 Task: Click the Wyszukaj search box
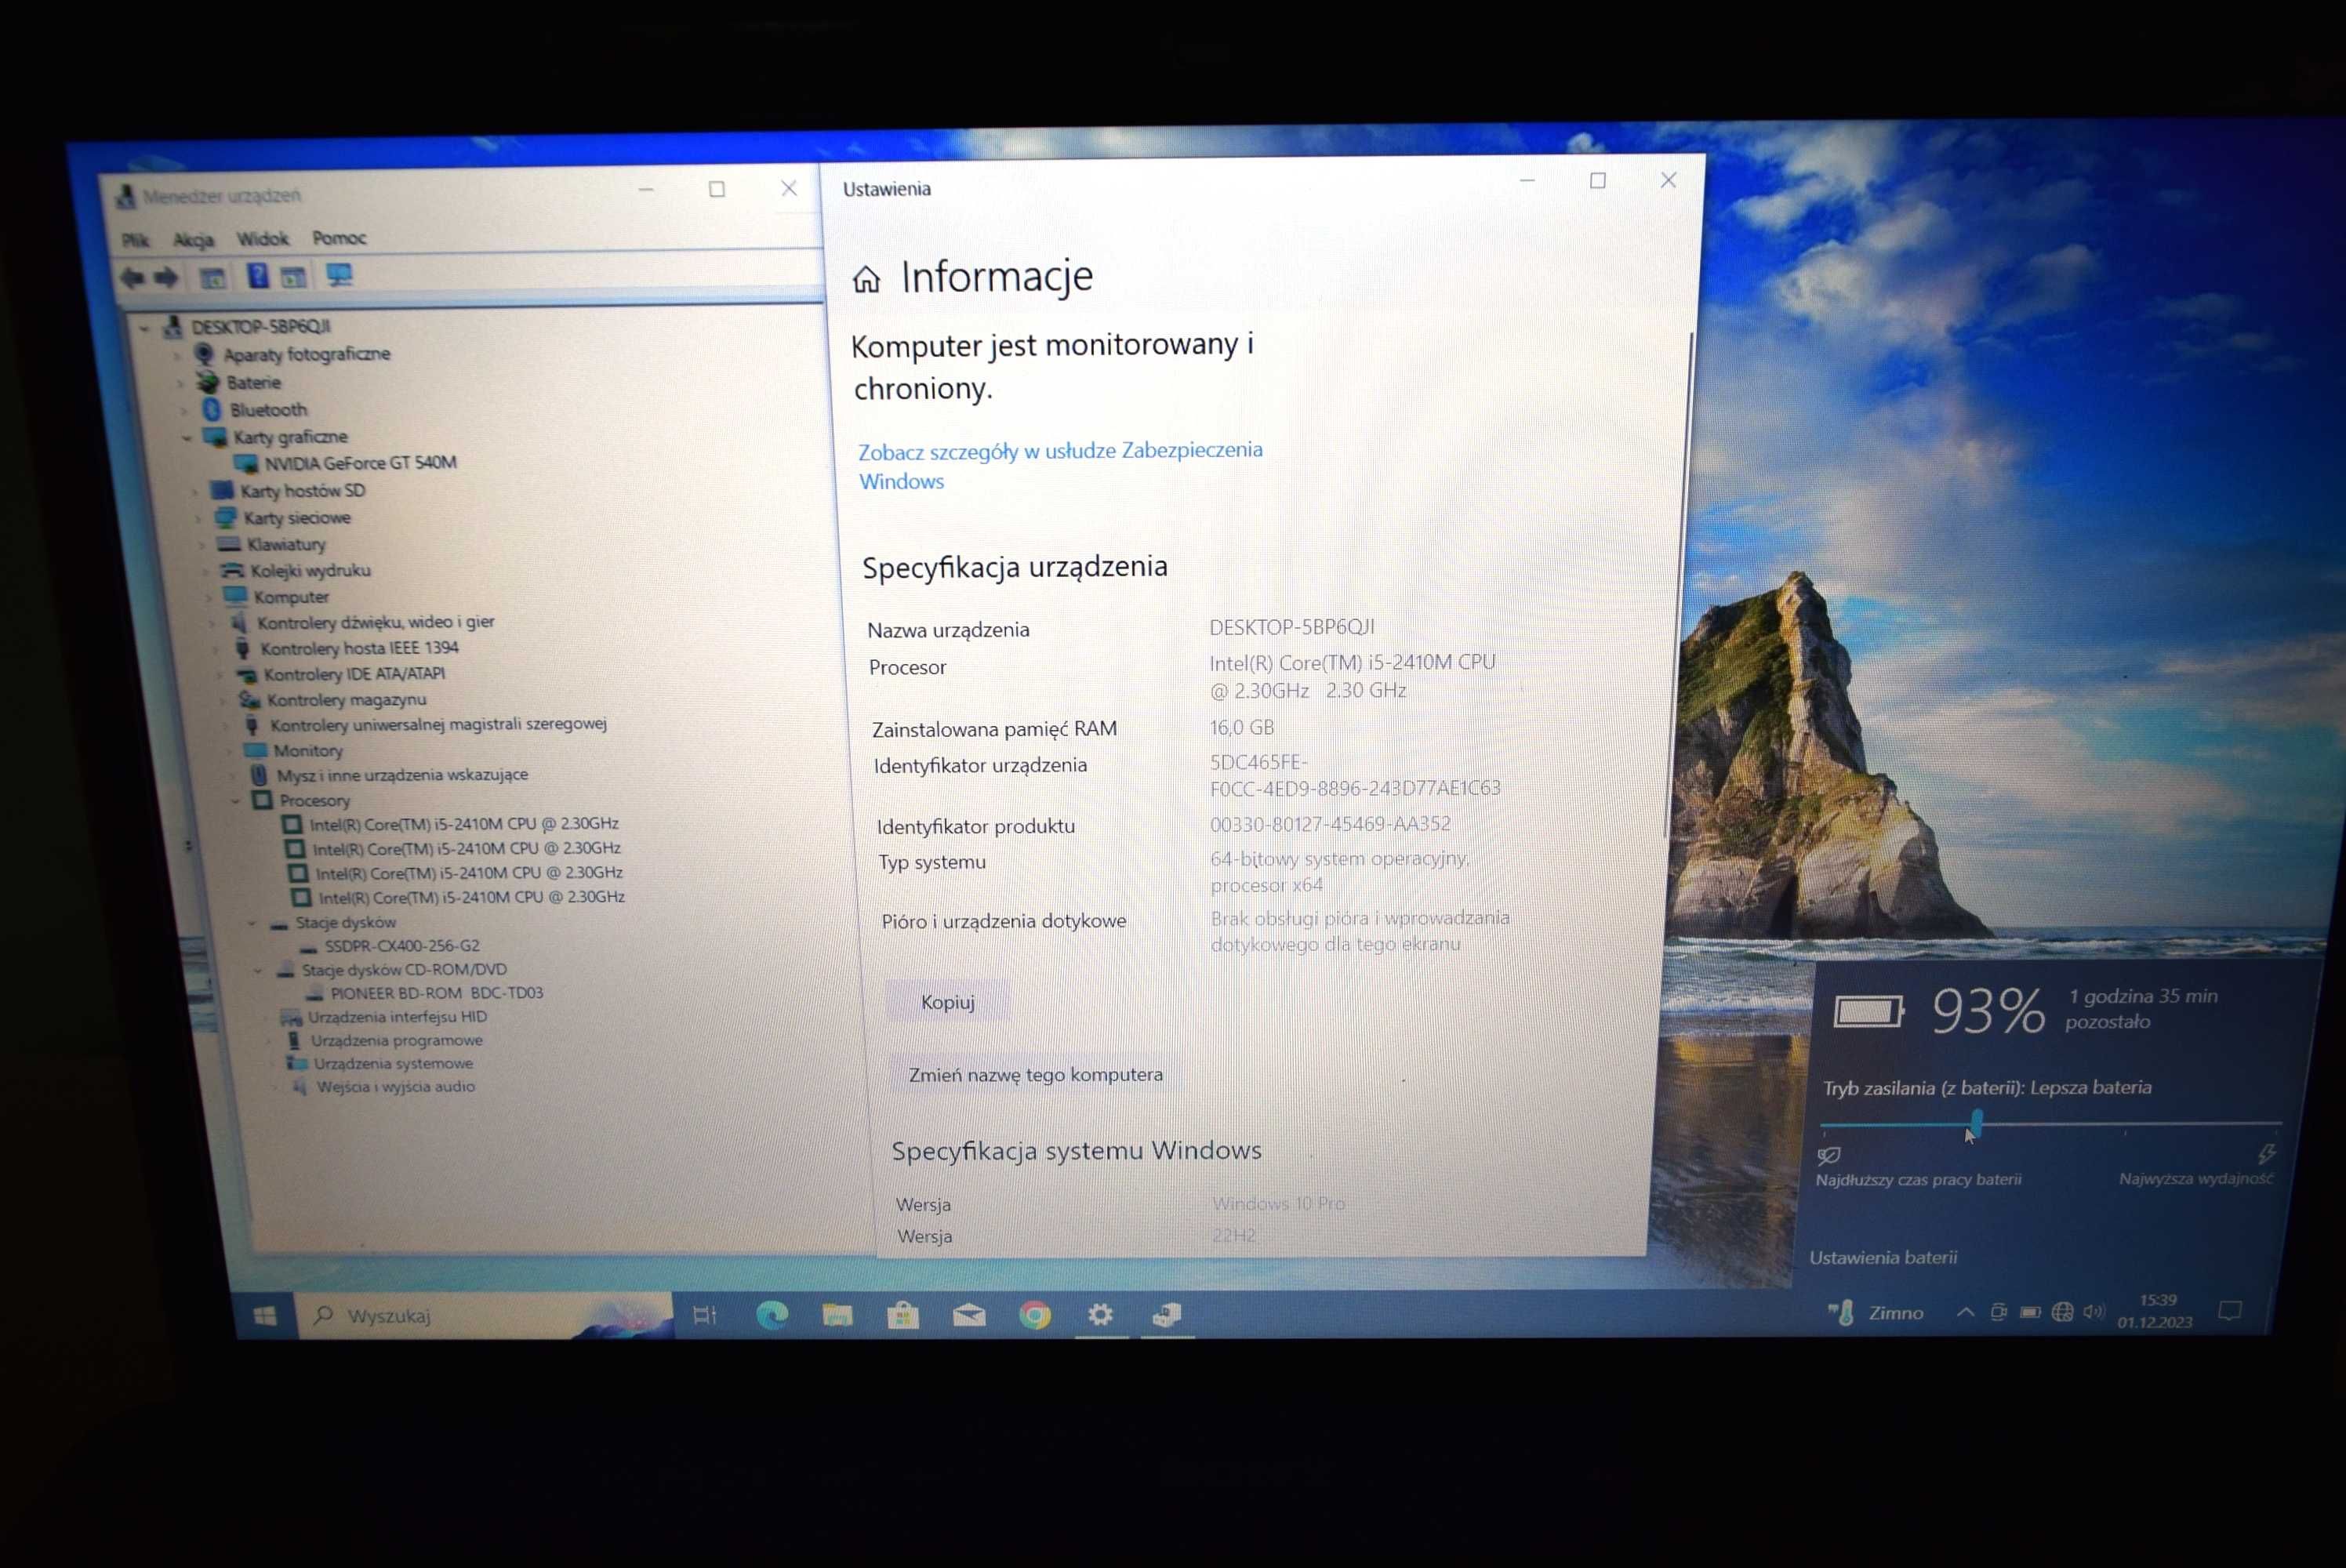tap(485, 1316)
